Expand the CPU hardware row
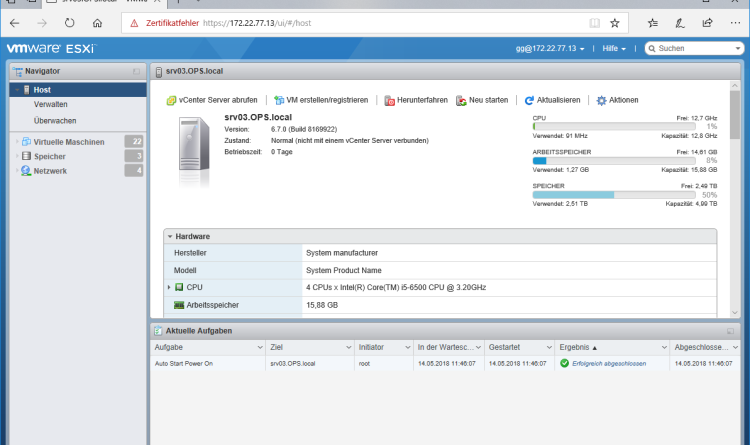The height and width of the screenshot is (445, 750). click(169, 287)
